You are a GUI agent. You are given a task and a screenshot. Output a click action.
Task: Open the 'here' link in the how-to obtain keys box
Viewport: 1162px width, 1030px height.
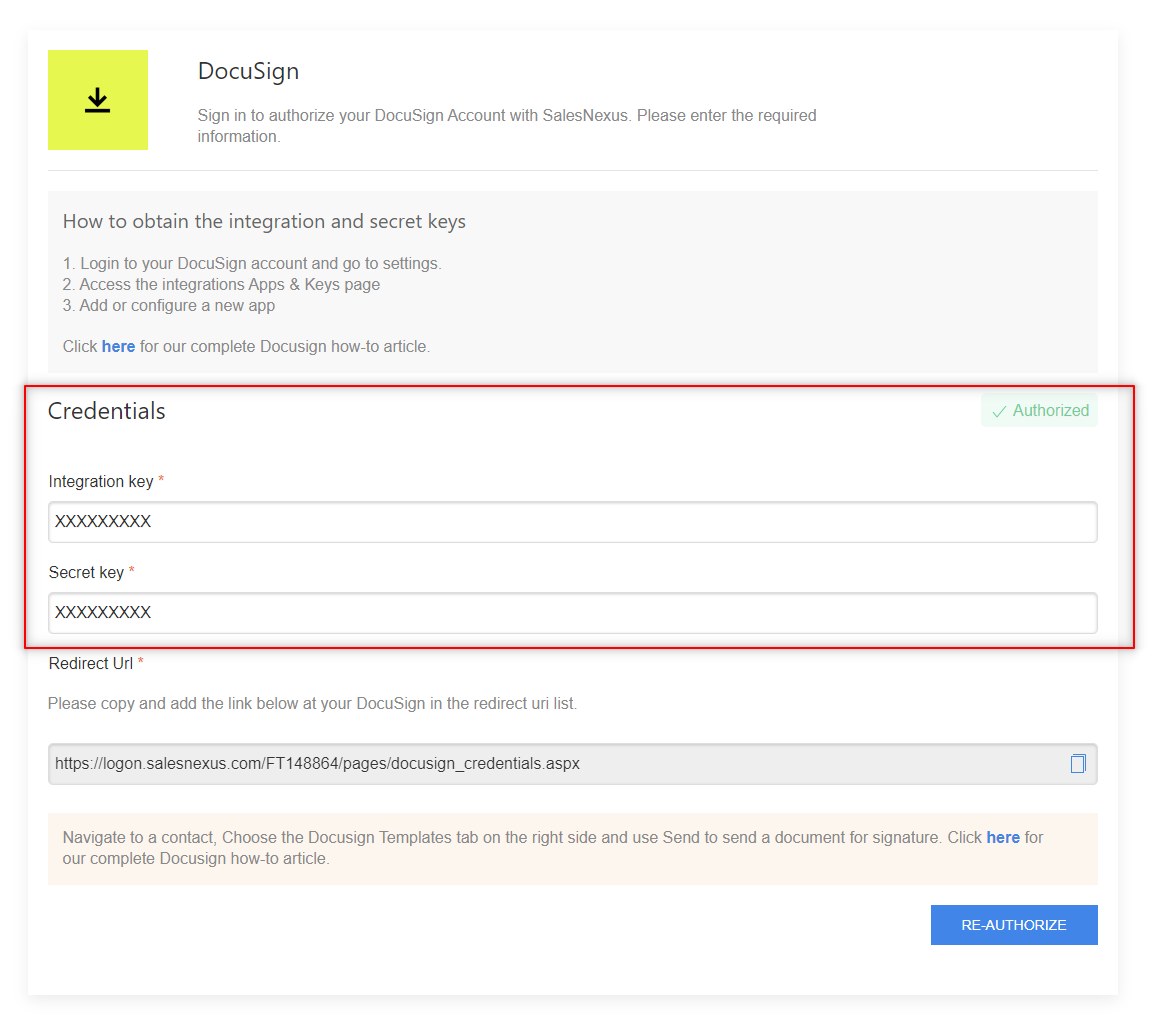[119, 347]
